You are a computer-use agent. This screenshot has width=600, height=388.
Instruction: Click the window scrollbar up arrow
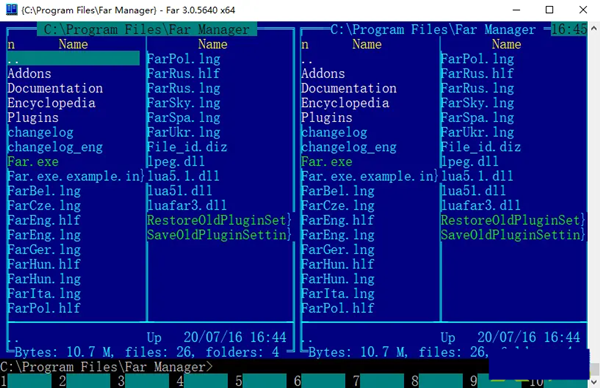pos(594,28)
